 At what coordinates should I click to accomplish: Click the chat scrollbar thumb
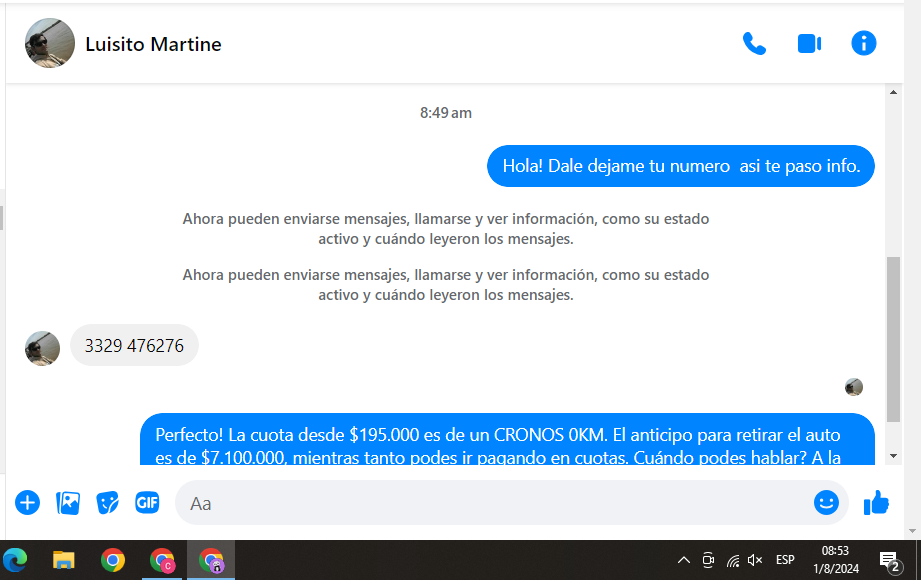(x=893, y=339)
